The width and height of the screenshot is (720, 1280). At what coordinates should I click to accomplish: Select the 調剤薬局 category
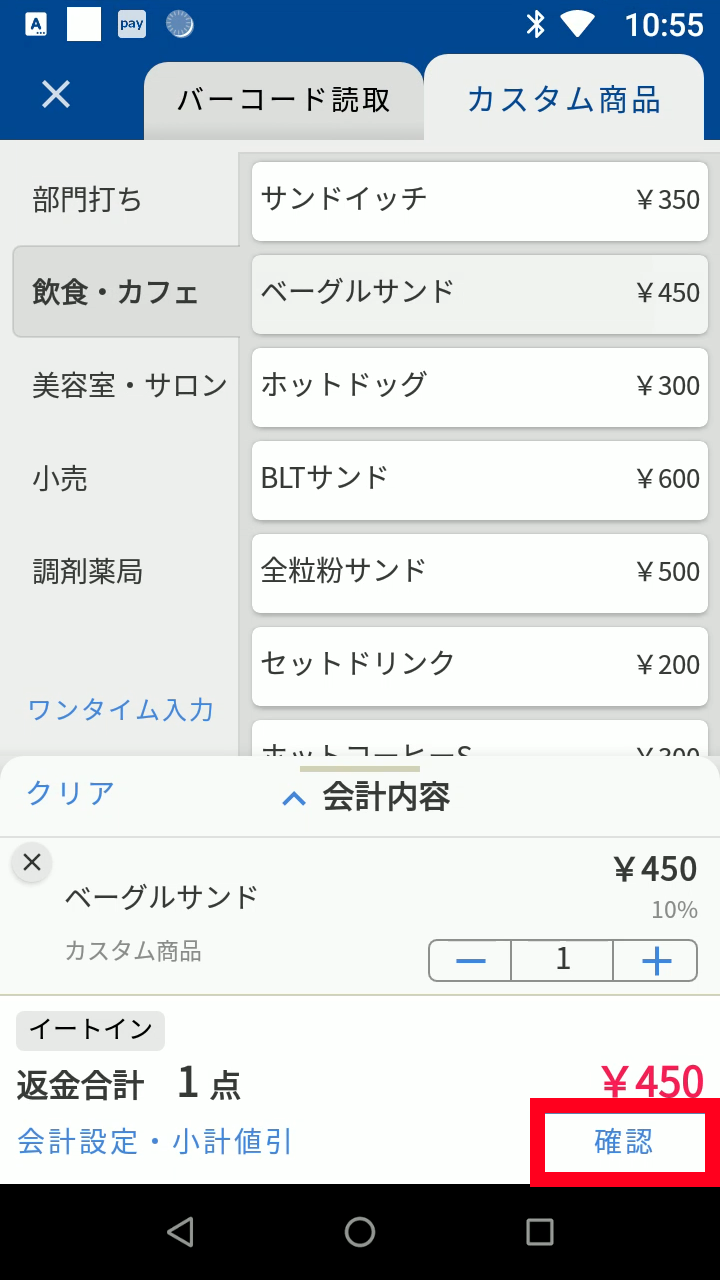[88, 572]
